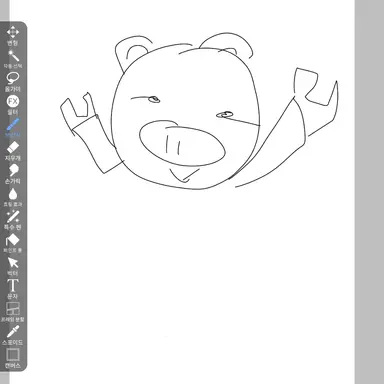Image resolution: width=384 pixels, height=384 pixels.
Task: Select the Brush (브러시) tool
Action: 13,128
